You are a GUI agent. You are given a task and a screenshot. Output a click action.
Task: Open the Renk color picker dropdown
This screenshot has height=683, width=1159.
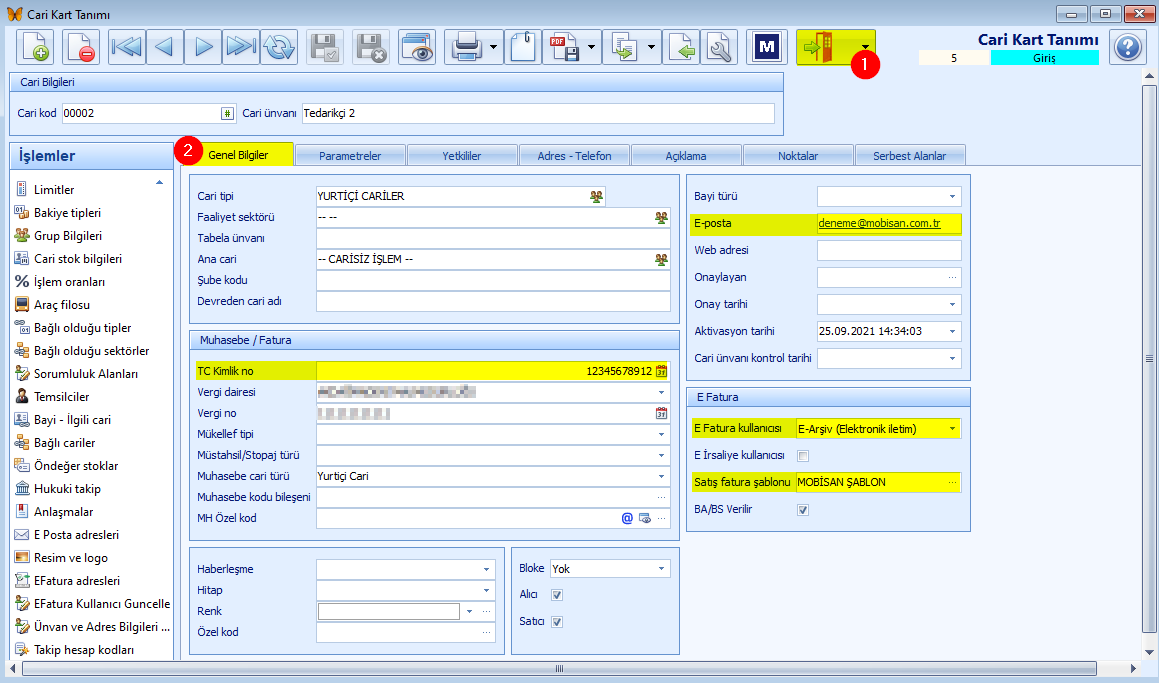tap(469, 611)
